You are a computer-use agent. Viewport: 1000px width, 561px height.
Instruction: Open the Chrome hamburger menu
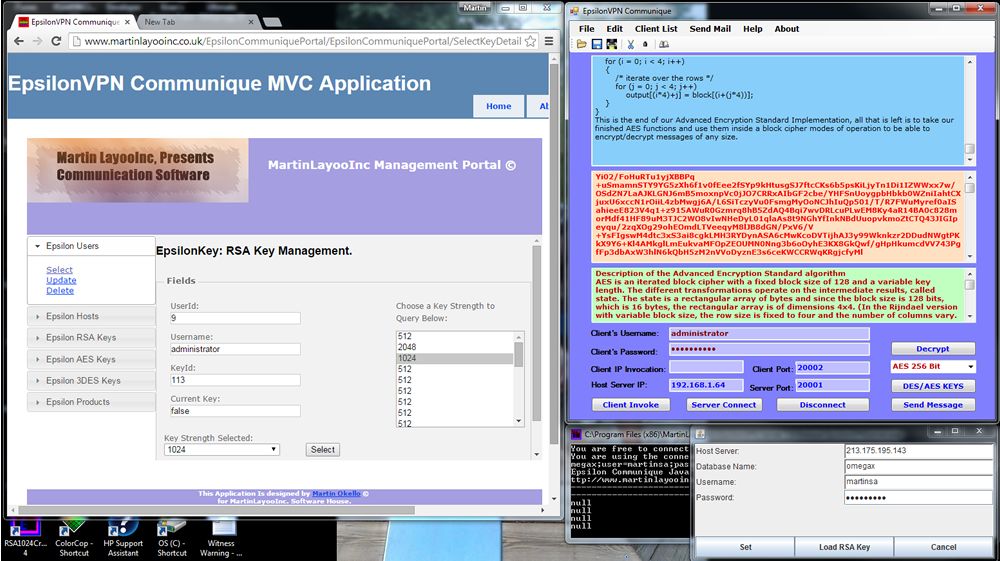(x=548, y=41)
